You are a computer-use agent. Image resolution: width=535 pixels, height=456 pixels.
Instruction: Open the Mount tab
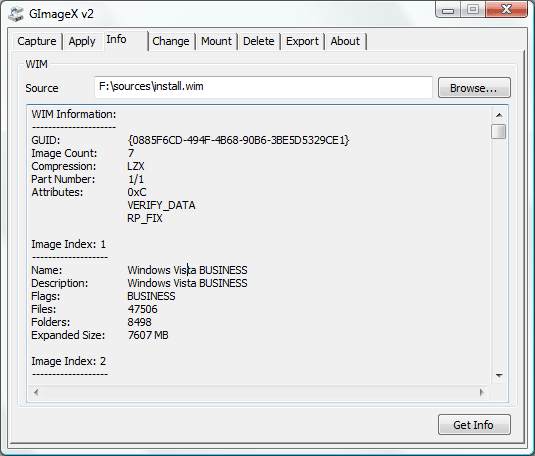click(x=216, y=41)
